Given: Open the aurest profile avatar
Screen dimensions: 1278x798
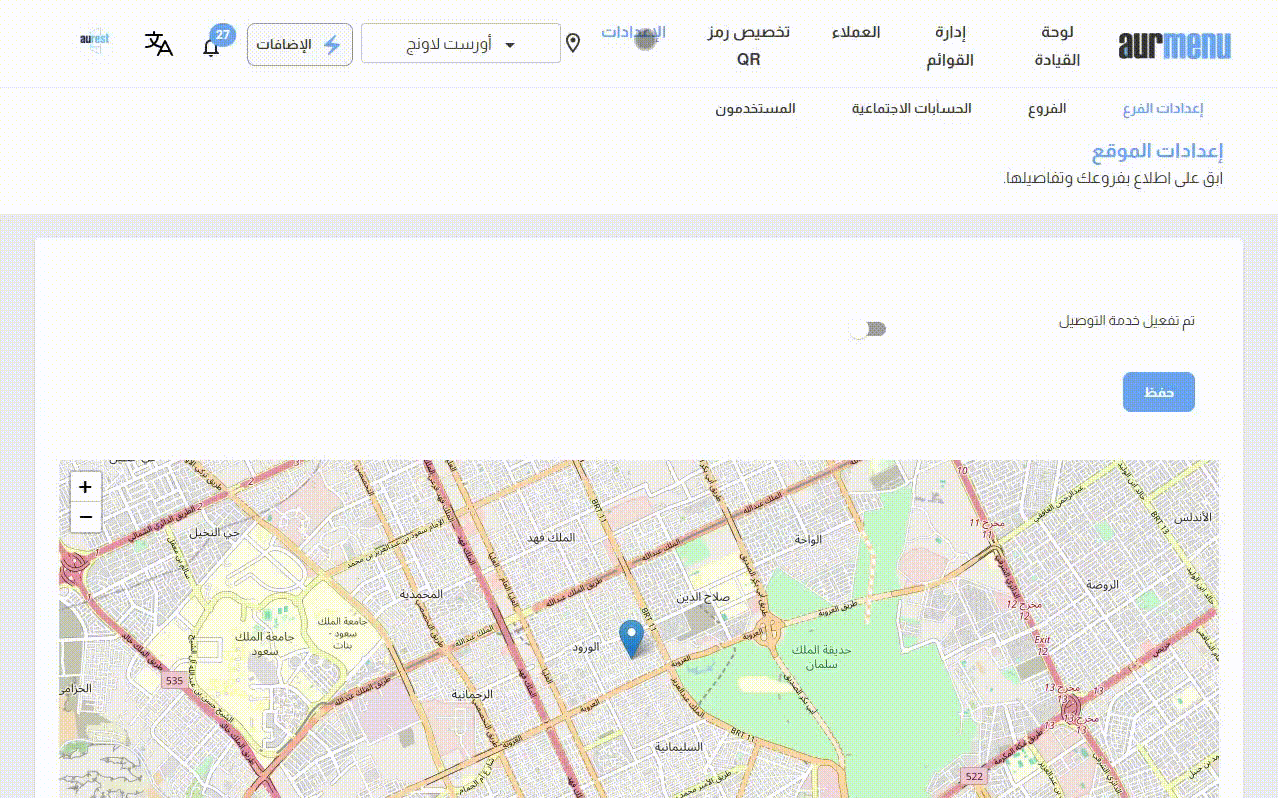Looking at the screenshot, I should point(95,42).
